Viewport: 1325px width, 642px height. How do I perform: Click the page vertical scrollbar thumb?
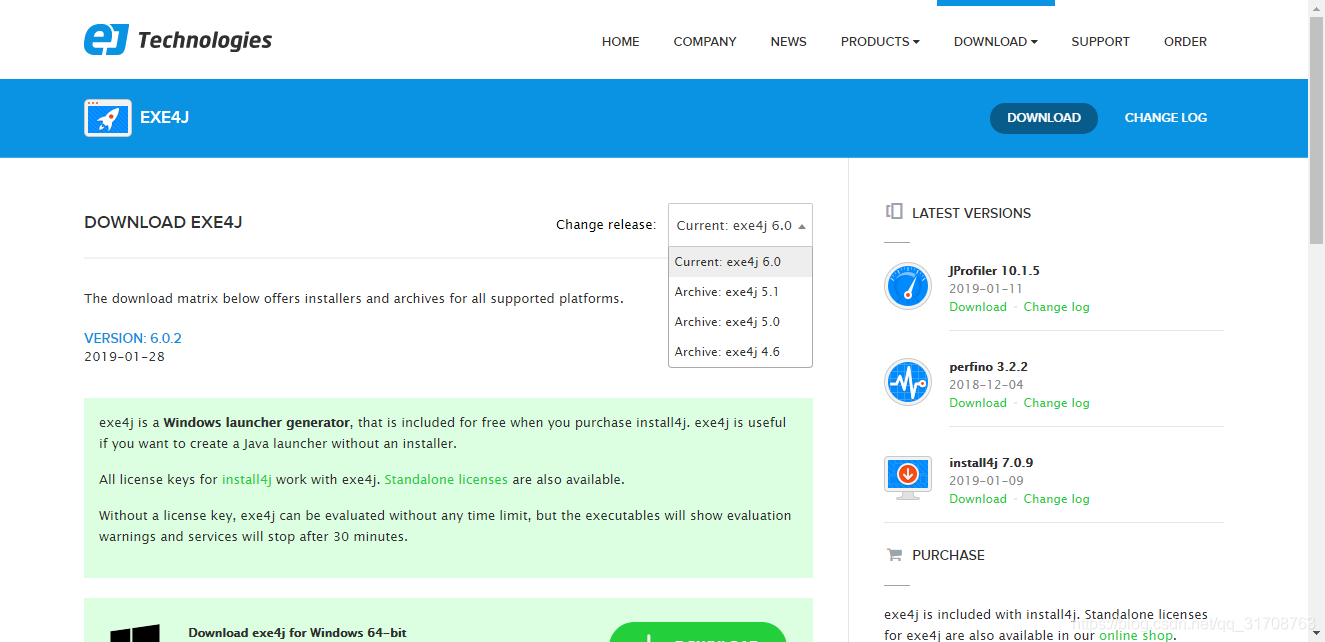pos(1316,130)
